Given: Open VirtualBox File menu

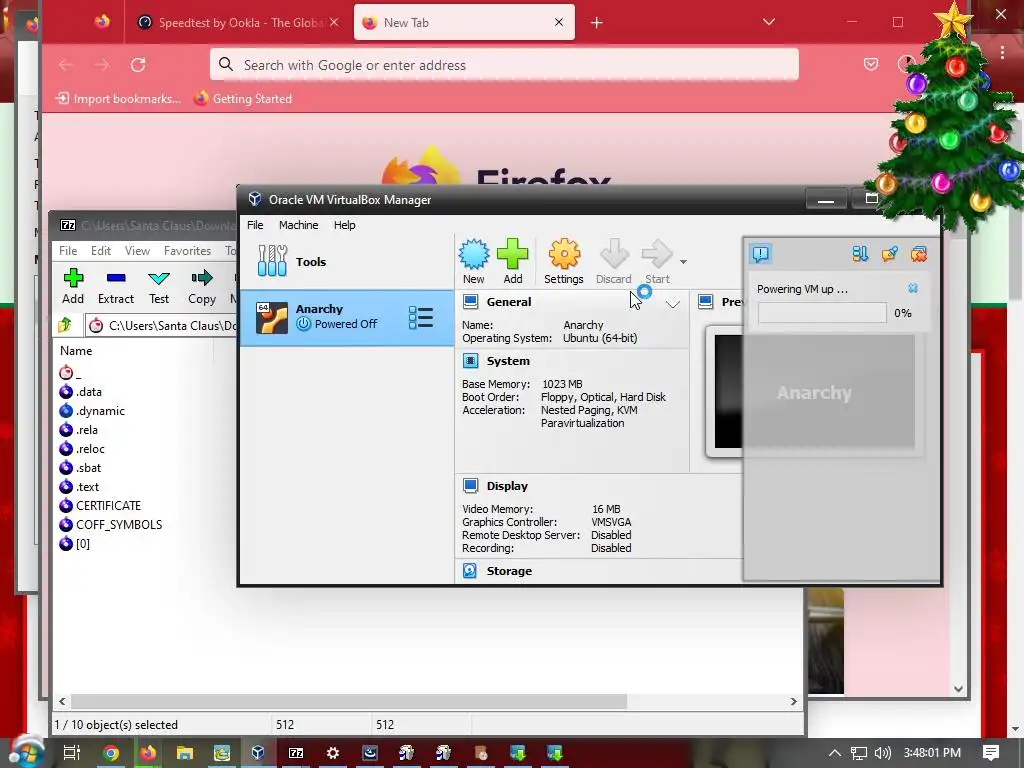Looking at the screenshot, I should 255,225.
